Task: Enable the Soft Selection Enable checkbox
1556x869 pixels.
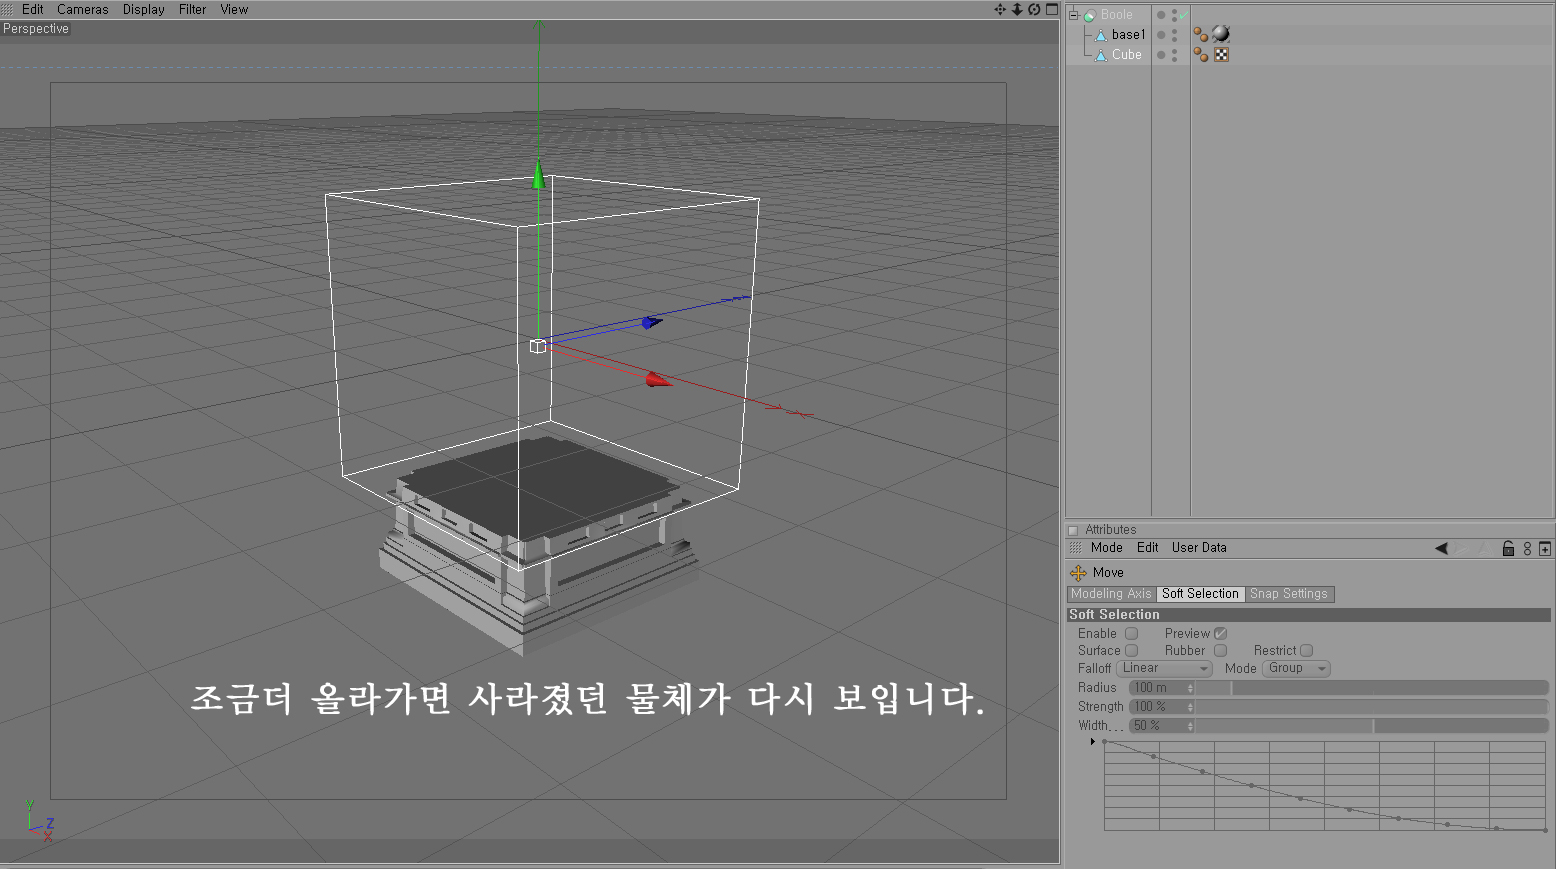Action: tap(1131, 634)
